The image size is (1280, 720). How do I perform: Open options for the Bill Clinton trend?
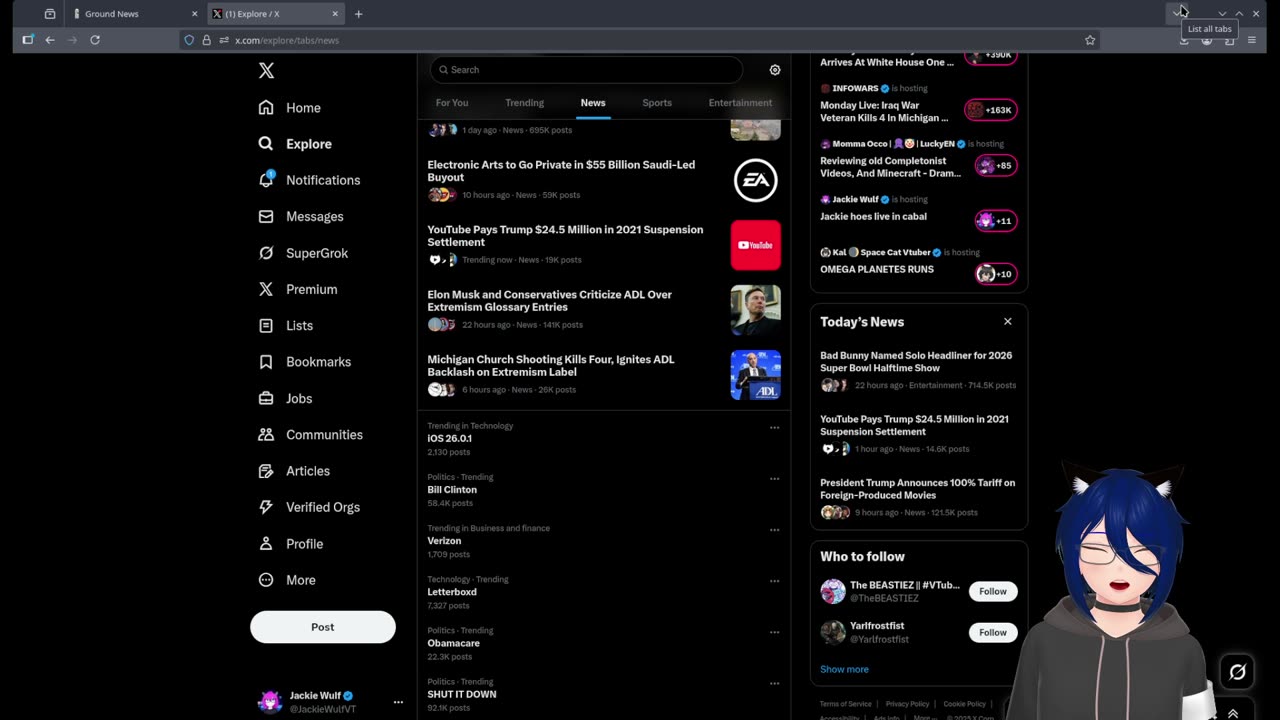pyautogui.click(x=774, y=479)
